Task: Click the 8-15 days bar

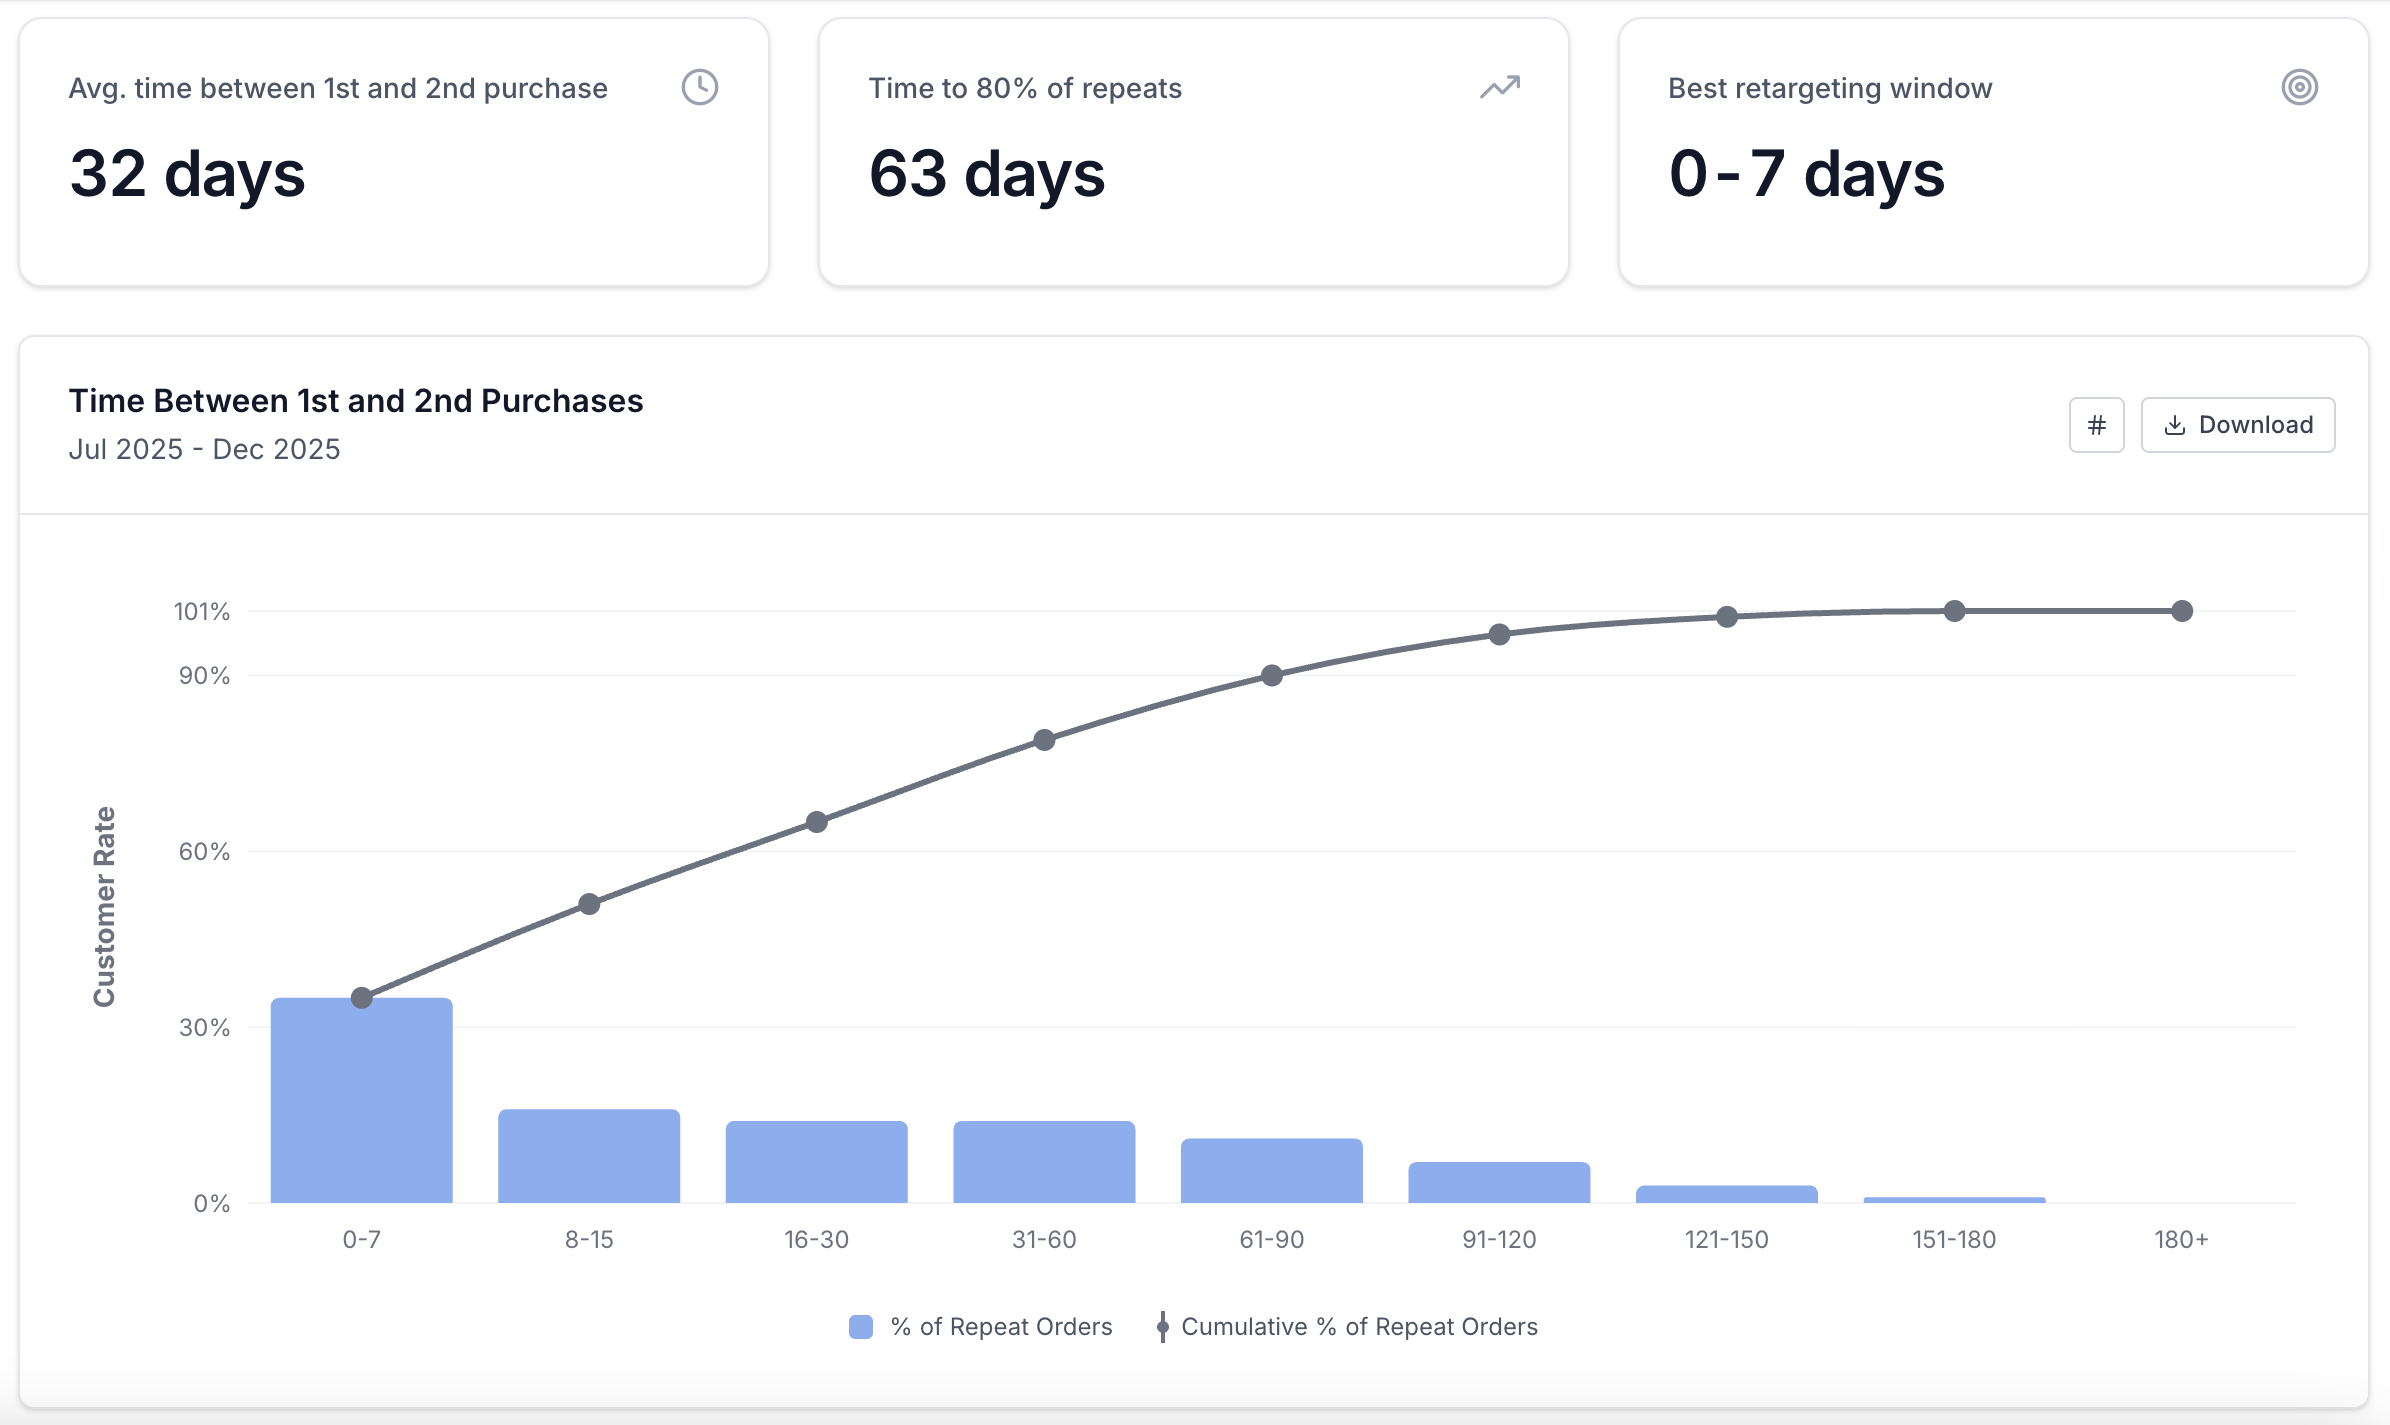Action: (589, 1156)
